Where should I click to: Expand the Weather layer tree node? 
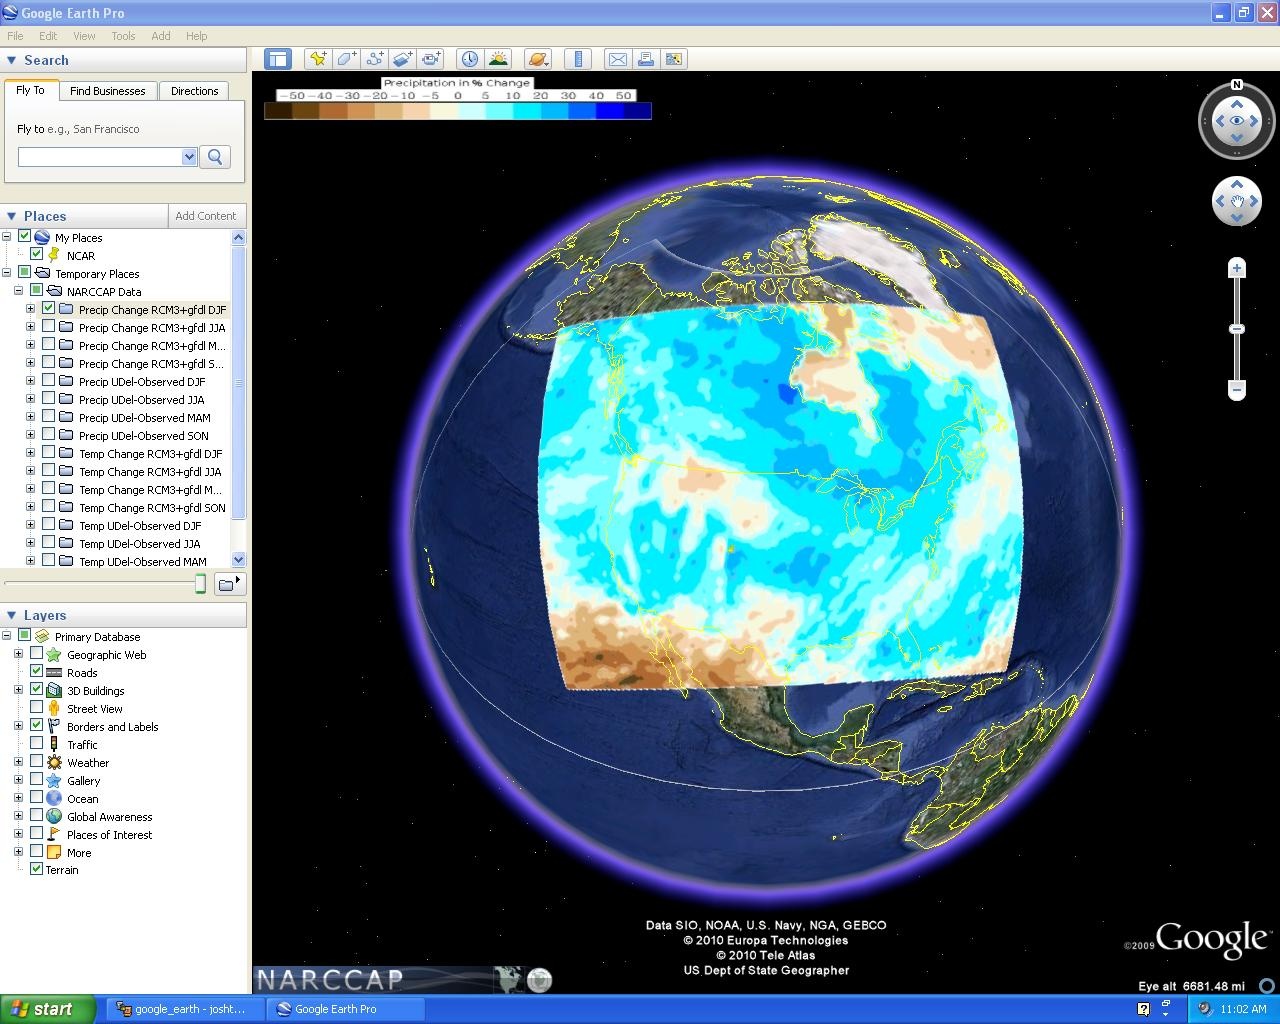coord(18,762)
